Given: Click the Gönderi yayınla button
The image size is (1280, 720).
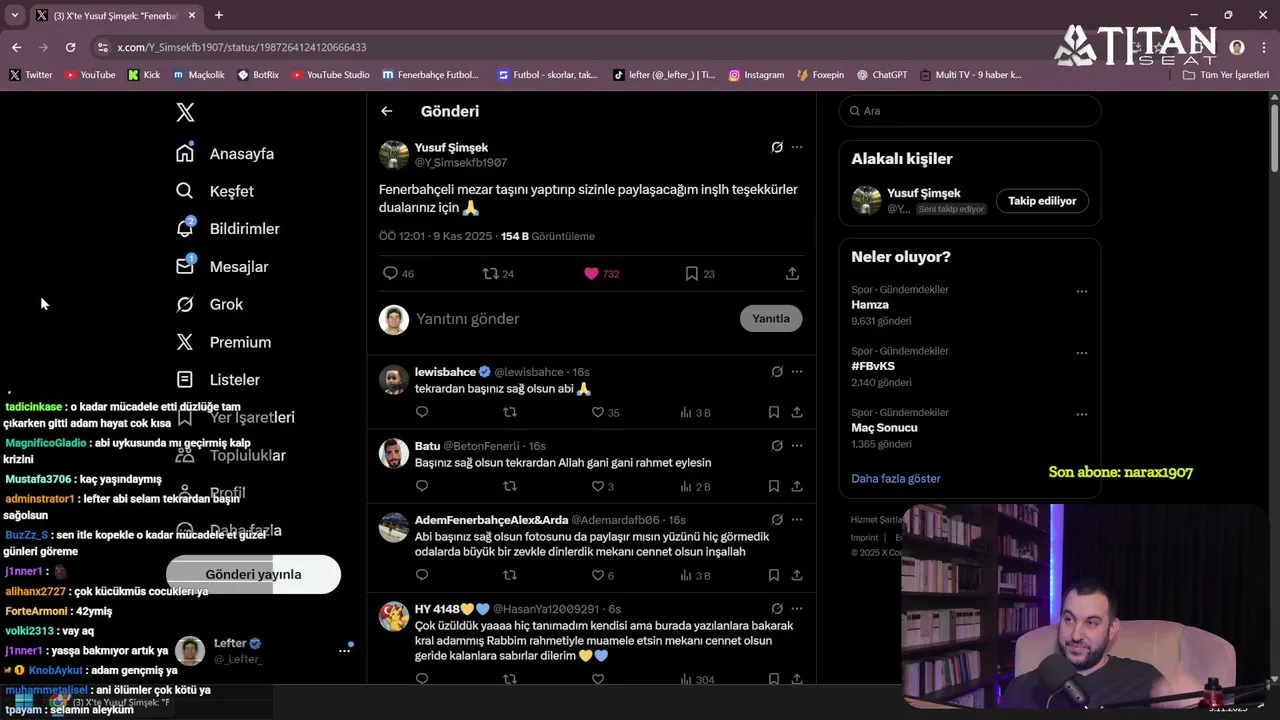Looking at the screenshot, I should click(253, 575).
